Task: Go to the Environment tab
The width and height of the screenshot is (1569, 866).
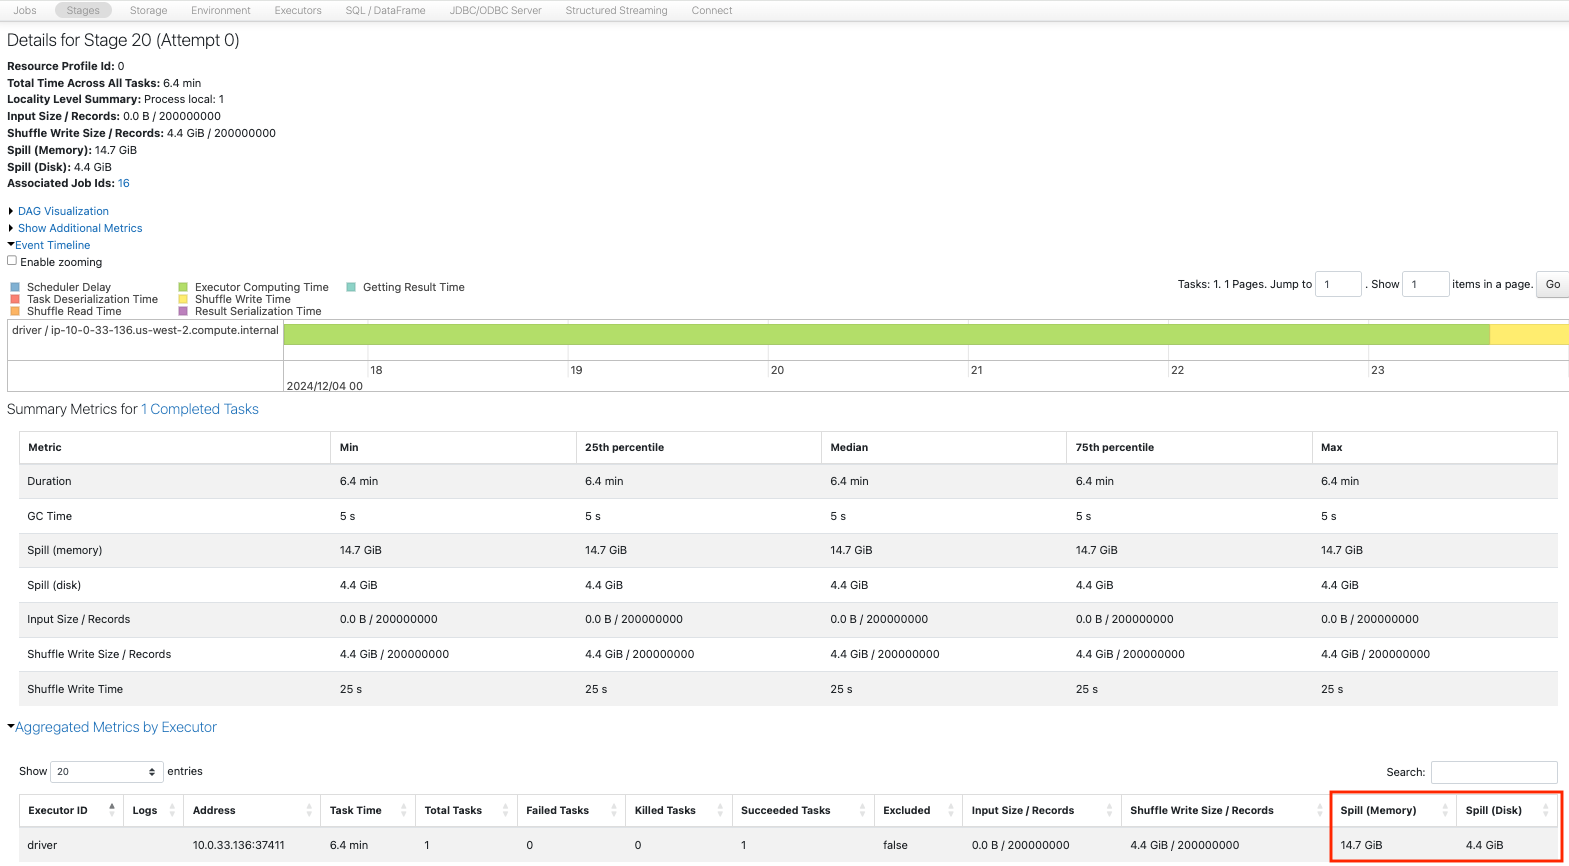Action: (x=221, y=10)
